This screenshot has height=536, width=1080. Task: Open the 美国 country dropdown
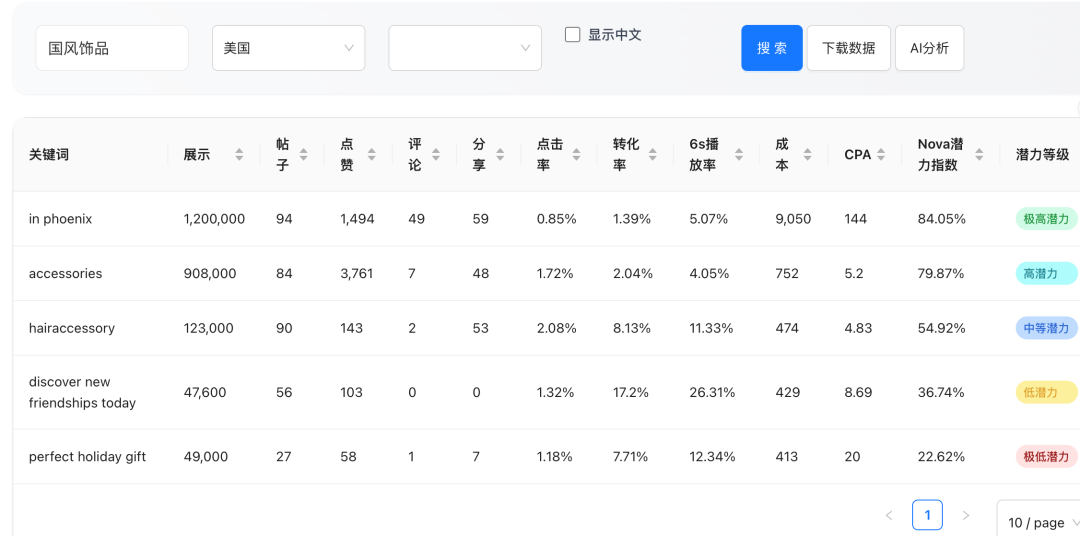288,48
